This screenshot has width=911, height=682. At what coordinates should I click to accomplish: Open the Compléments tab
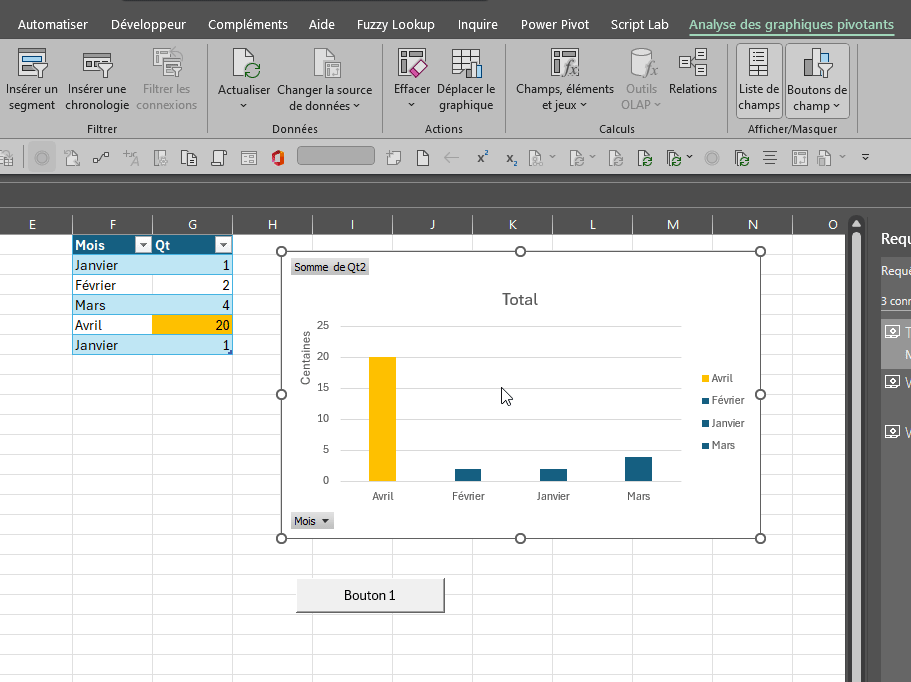[x=248, y=24]
